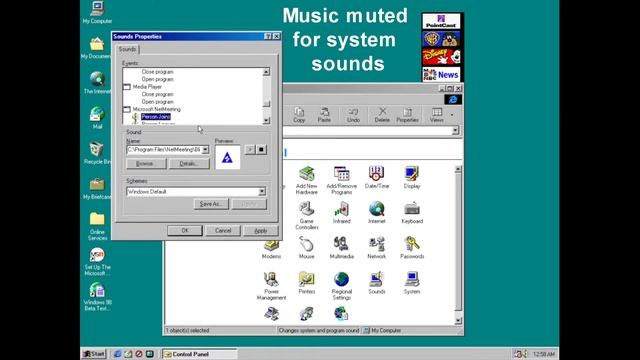The width and height of the screenshot is (640, 360).
Task: Click the Sounds Properties help button
Action: click(268, 36)
